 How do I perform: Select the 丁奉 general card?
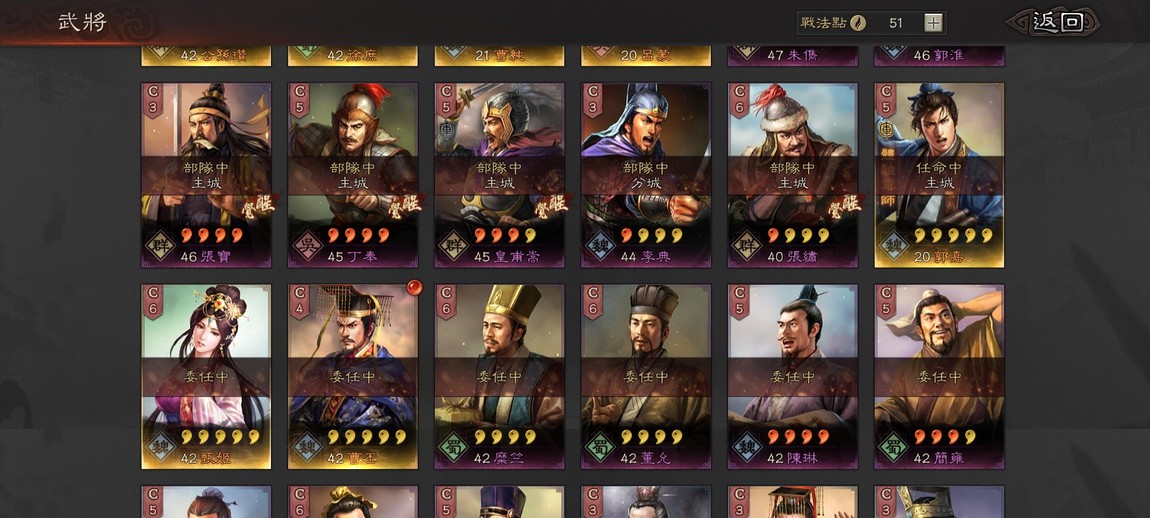point(353,175)
